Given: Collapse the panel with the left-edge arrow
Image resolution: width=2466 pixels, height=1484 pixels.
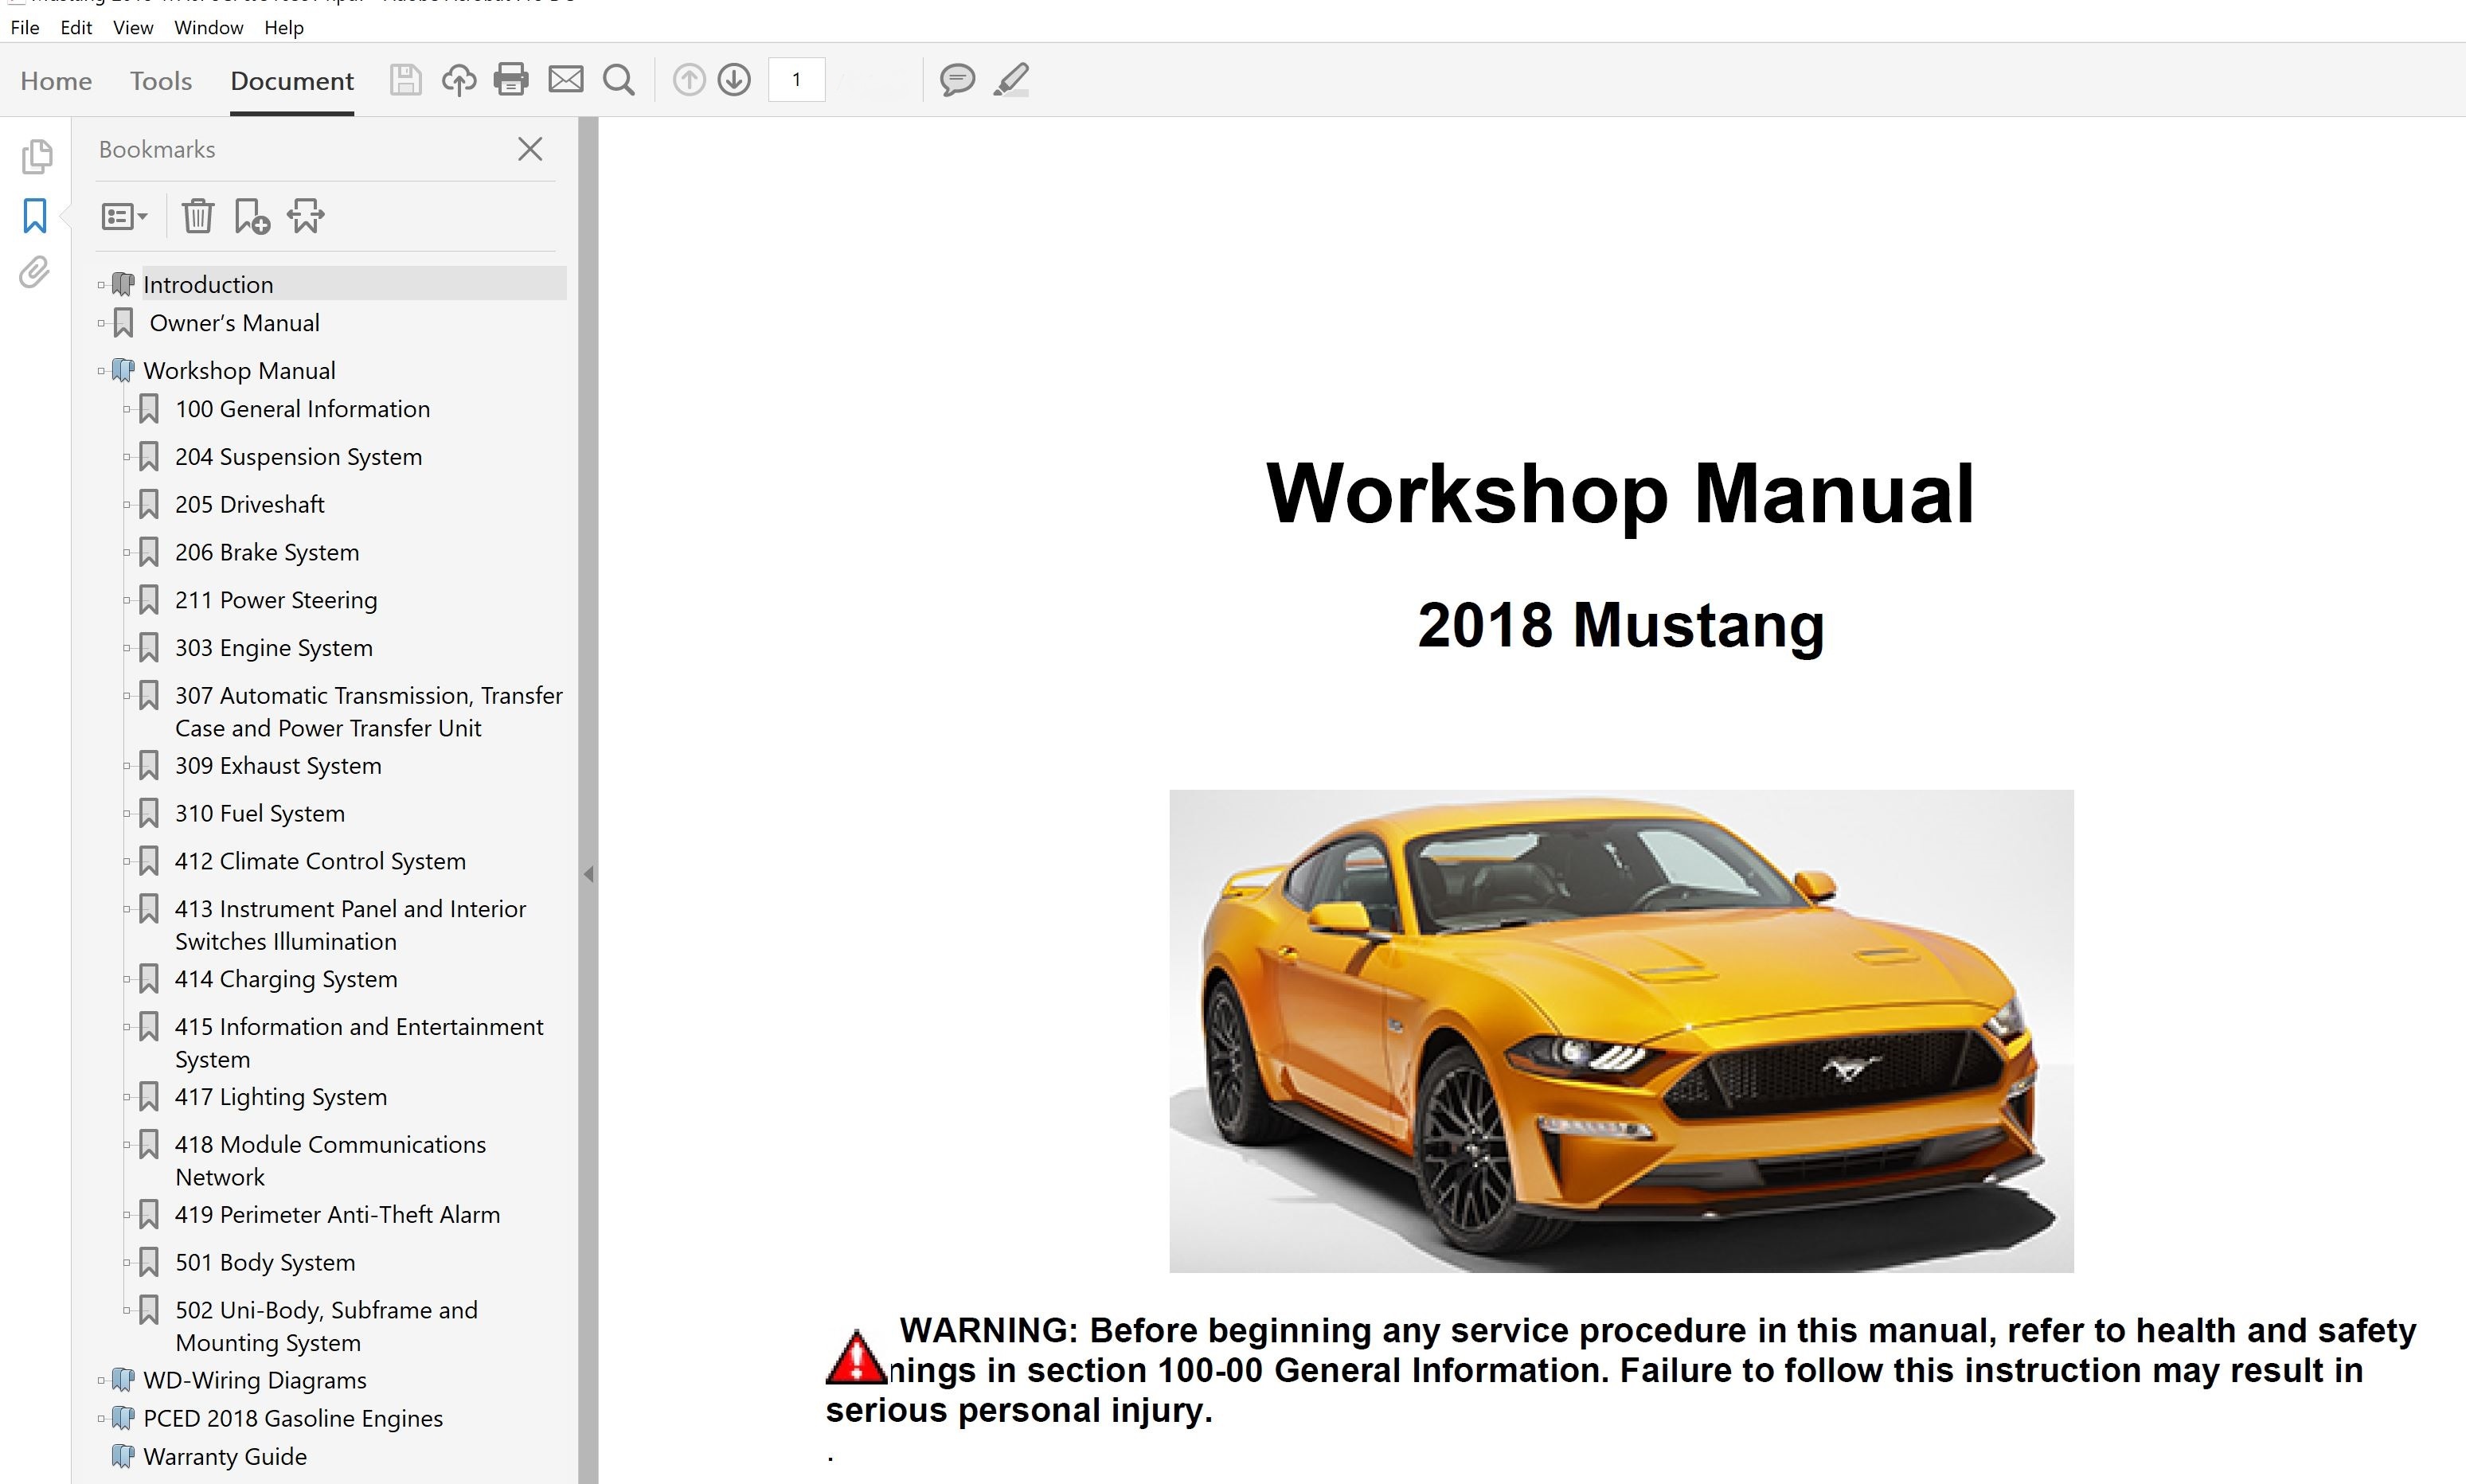Looking at the screenshot, I should tap(590, 874).
